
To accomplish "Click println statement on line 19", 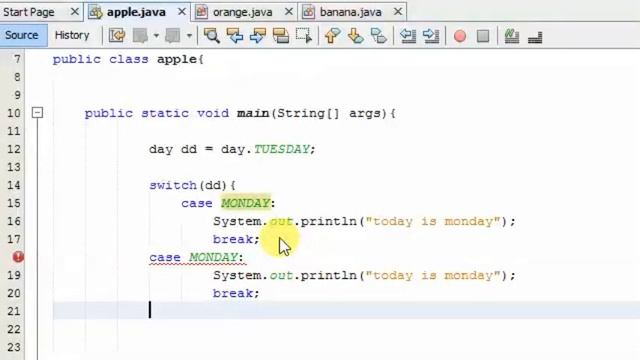I will coord(364,275).
